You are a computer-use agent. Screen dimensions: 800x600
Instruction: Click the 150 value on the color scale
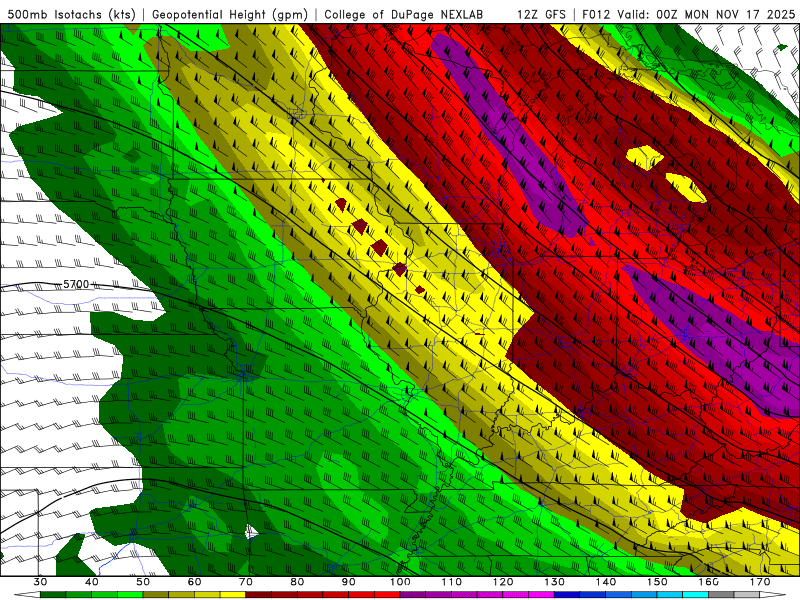[657, 582]
